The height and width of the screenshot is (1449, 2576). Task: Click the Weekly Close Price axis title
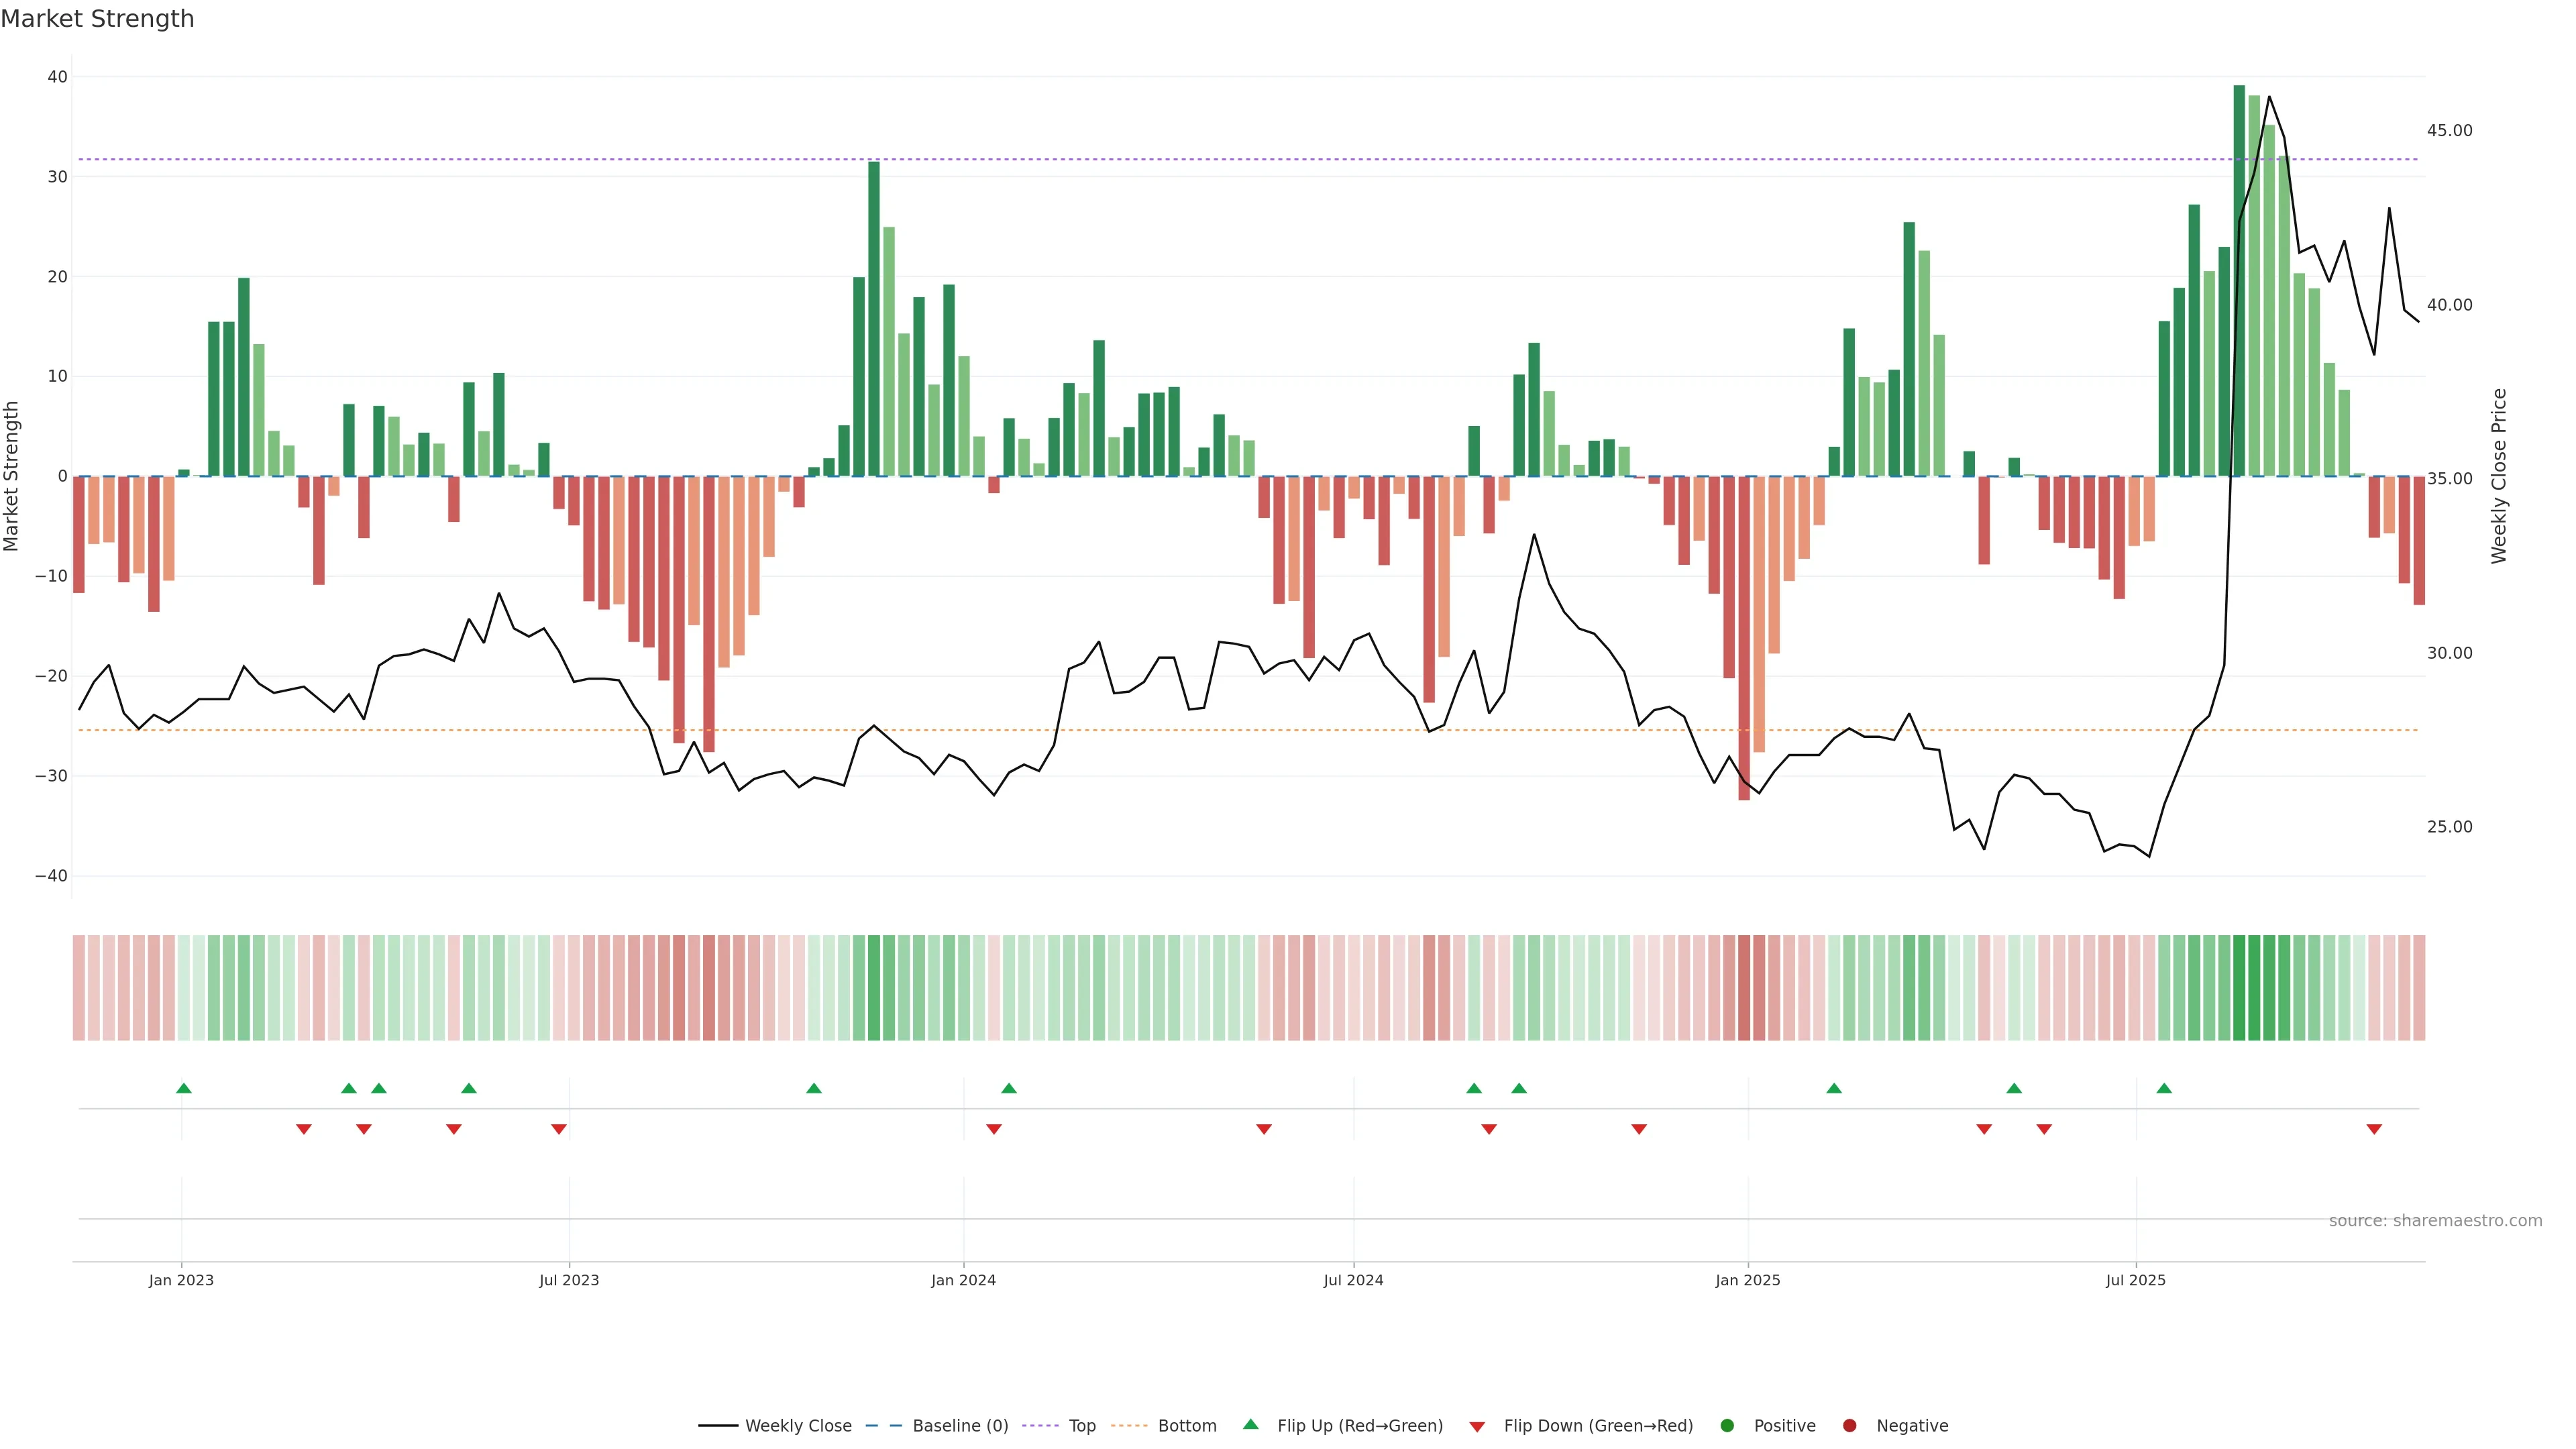tap(2499, 476)
